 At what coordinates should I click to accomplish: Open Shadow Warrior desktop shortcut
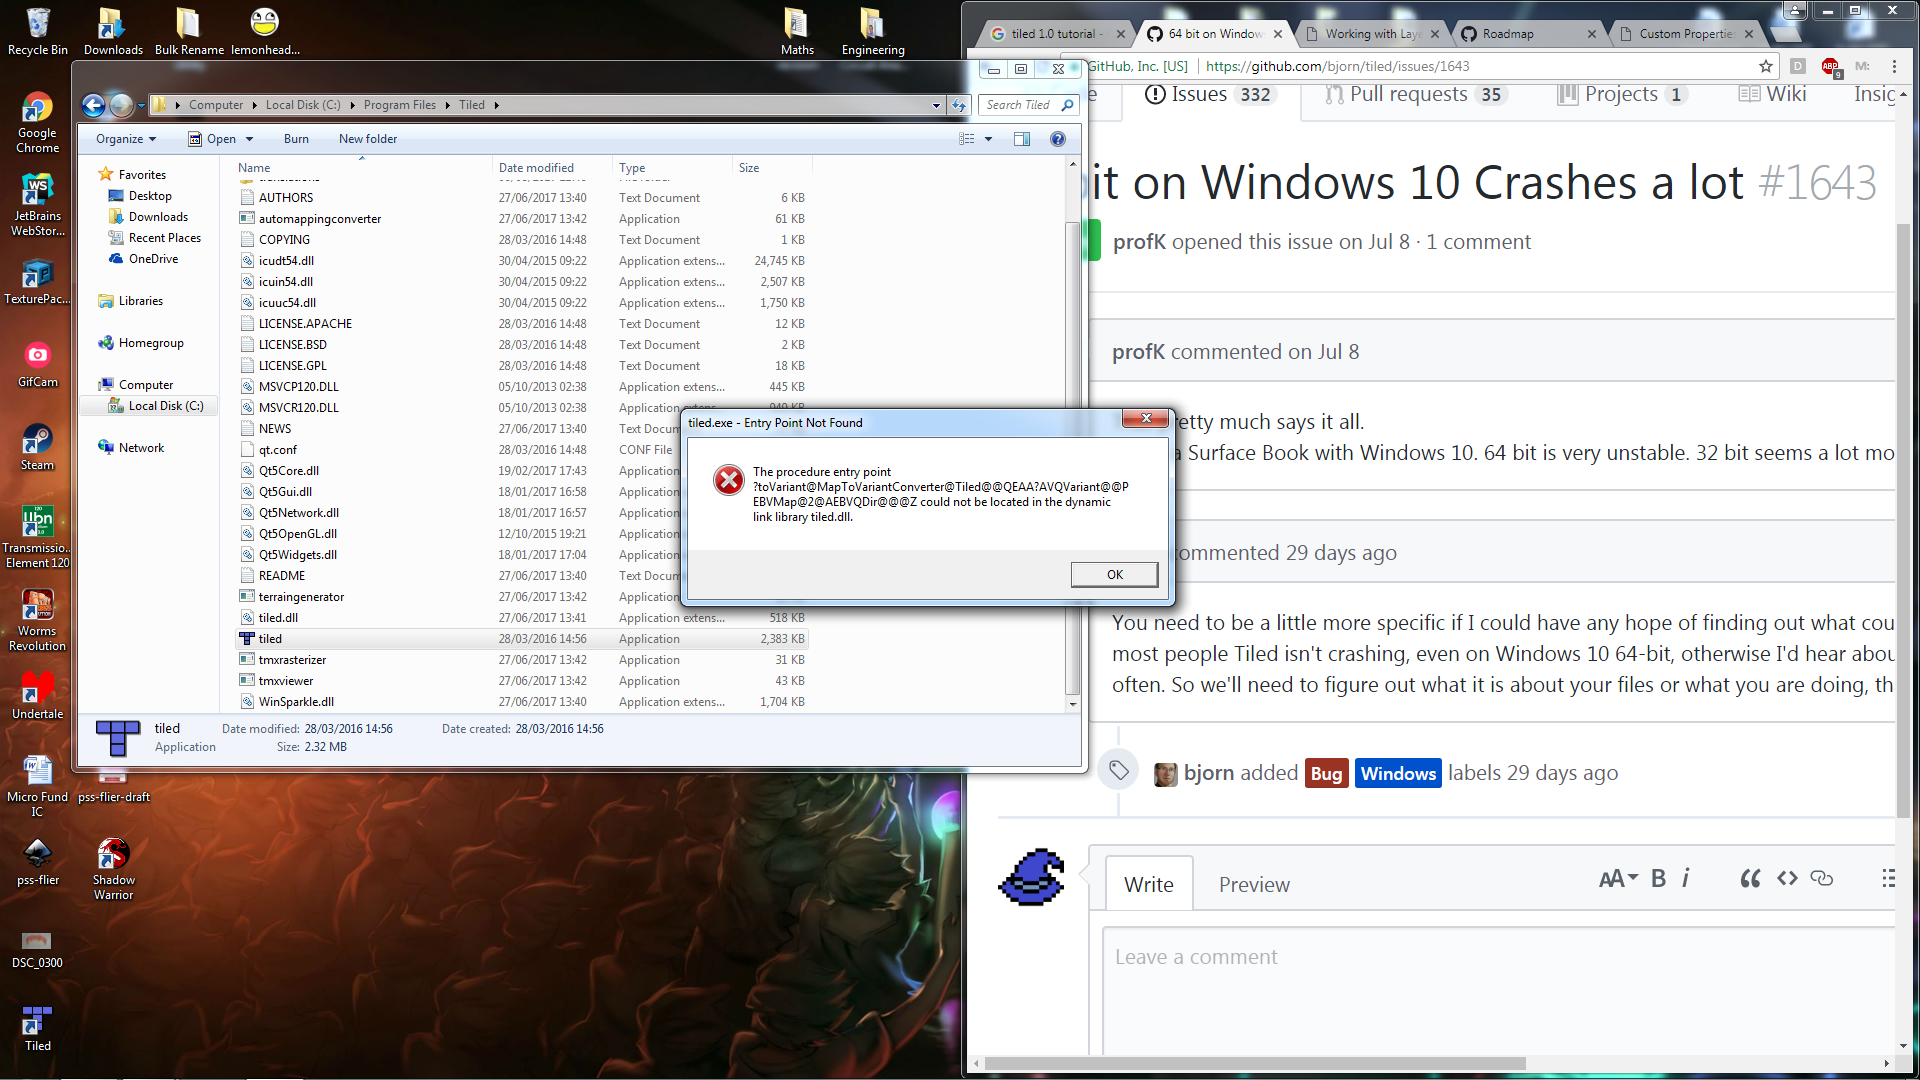tap(113, 869)
